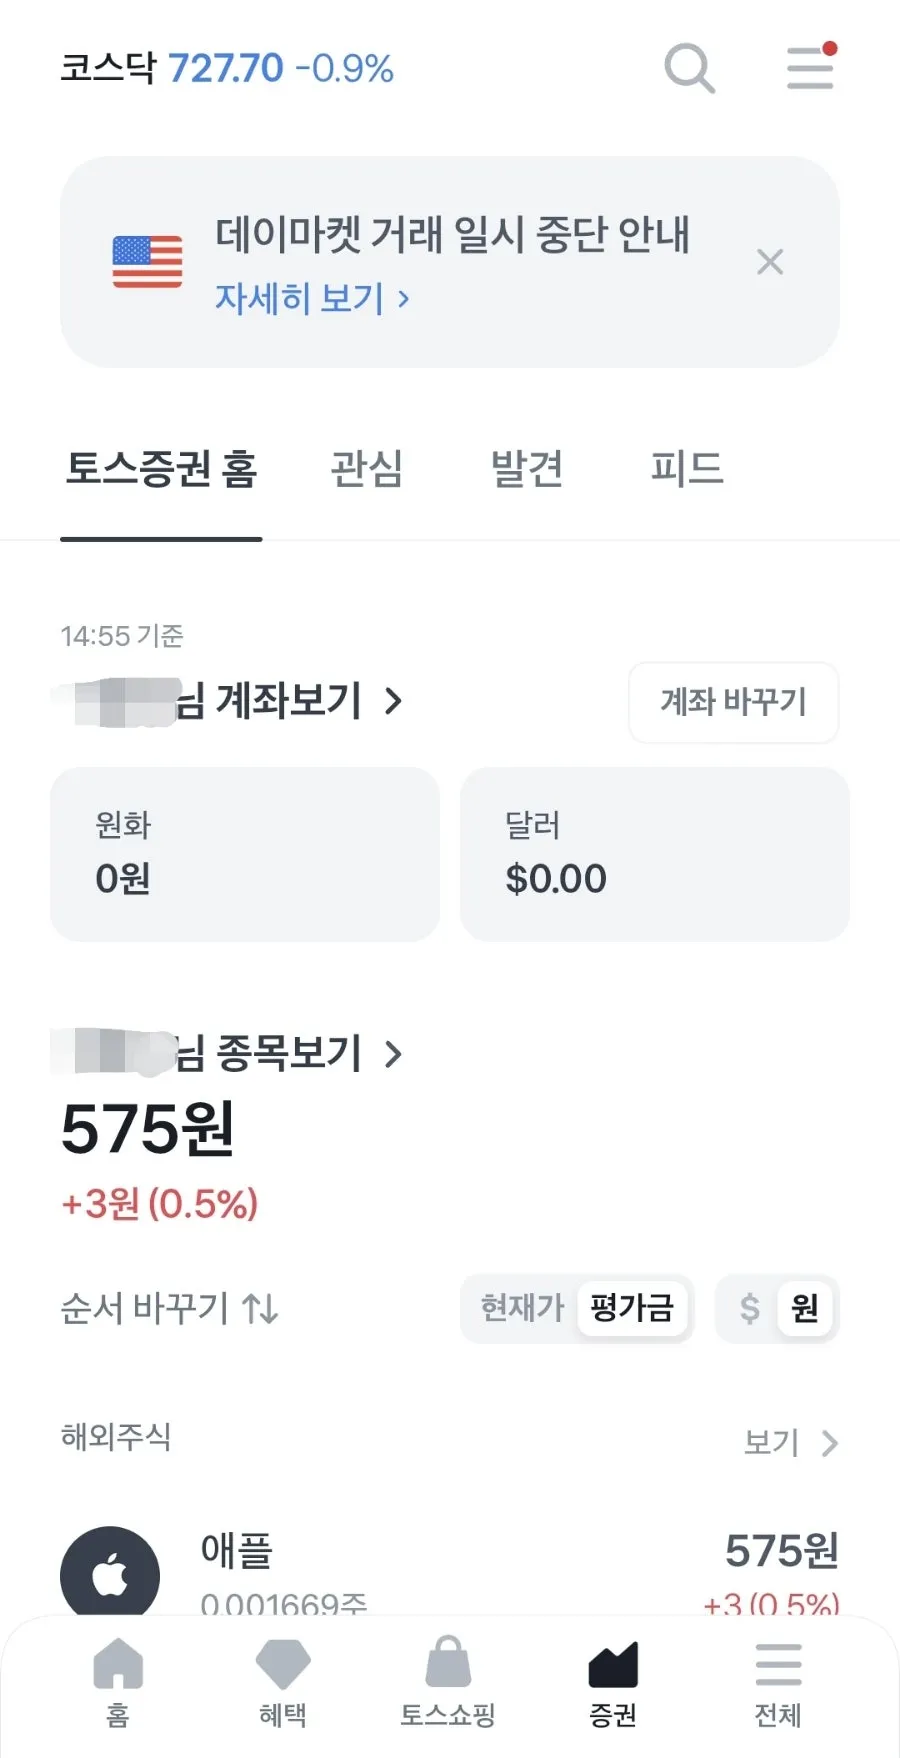Open 토스쇼핑 shopping bag icon
The width and height of the screenshot is (900, 1758).
coord(448,1682)
